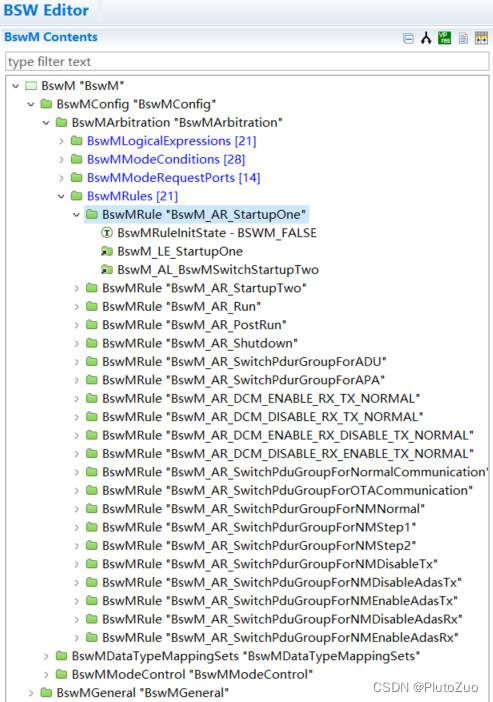This screenshot has width=493, height=702.
Task: Expand the BswMLogicalExpressions [21] node
Action: point(61,141)
